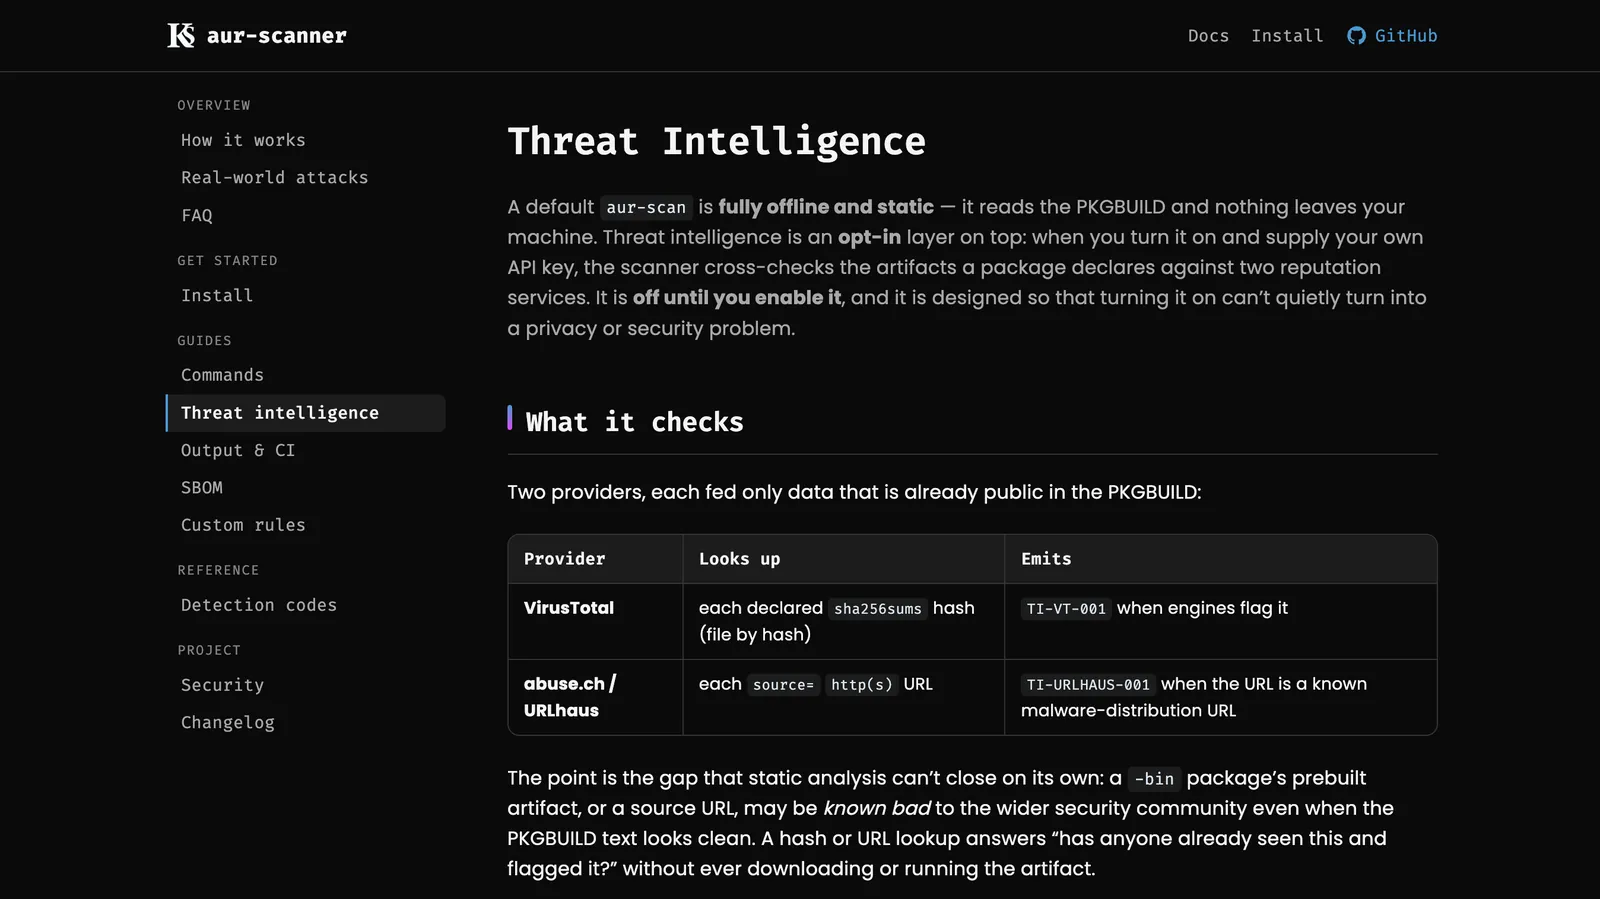Open the Detection codes reference

point(259,605)
